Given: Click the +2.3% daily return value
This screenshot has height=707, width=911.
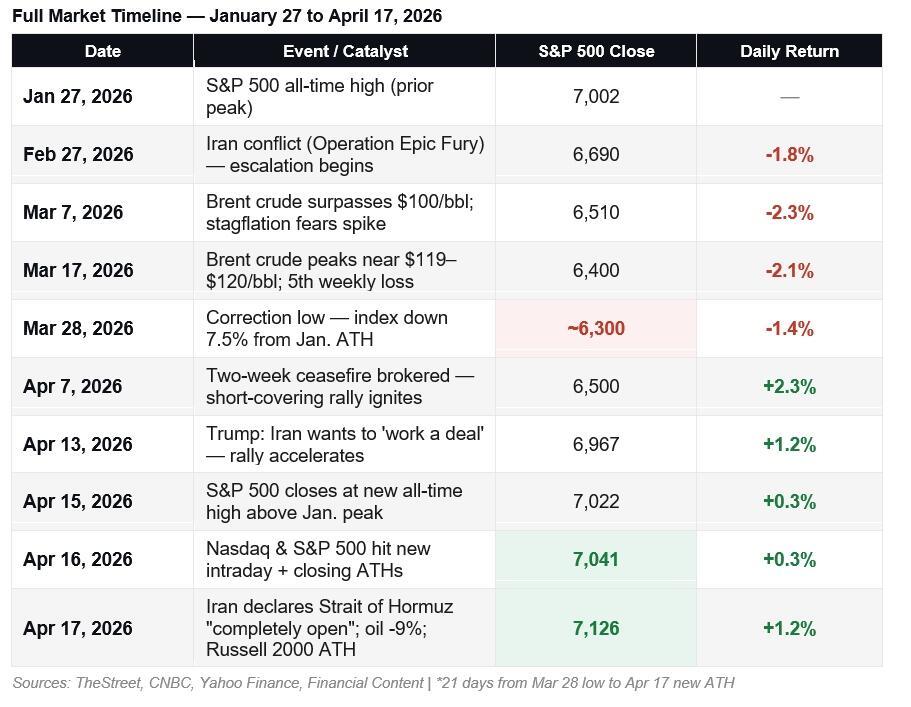Looking at the screenshot, I should click(789, 387).
